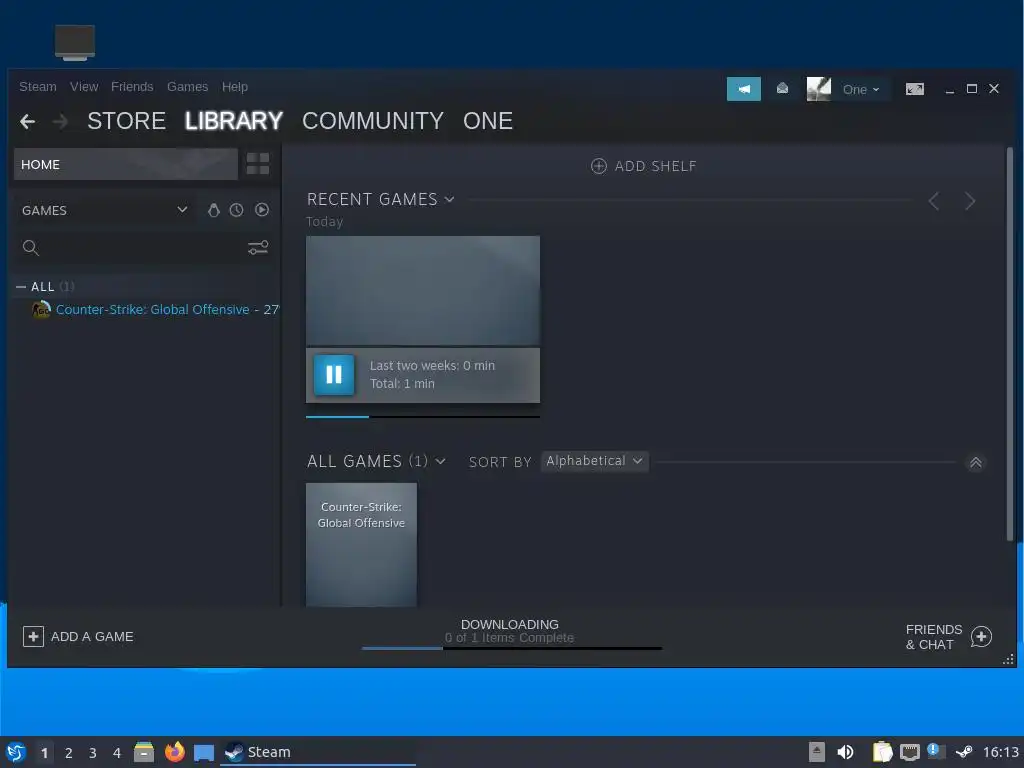
Task: Click the library search input field
Action: point(142,248)
